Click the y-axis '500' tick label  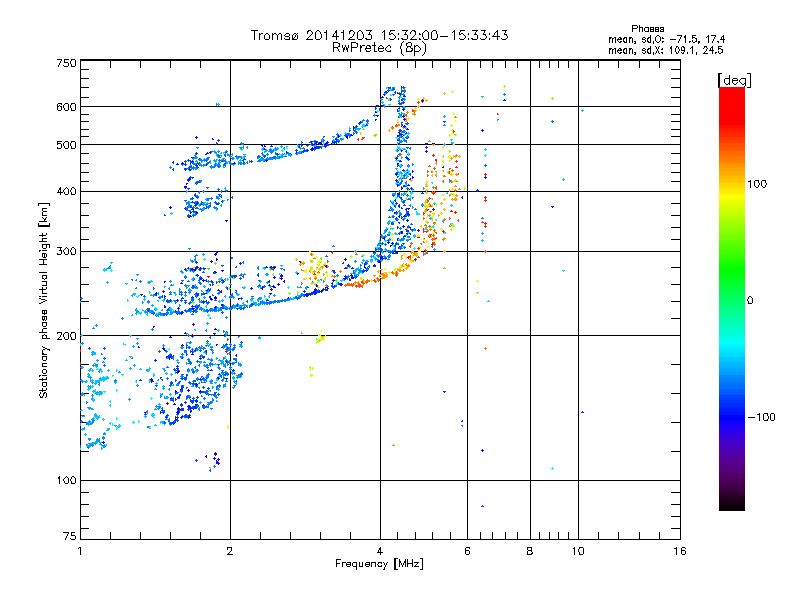(66, 145)
